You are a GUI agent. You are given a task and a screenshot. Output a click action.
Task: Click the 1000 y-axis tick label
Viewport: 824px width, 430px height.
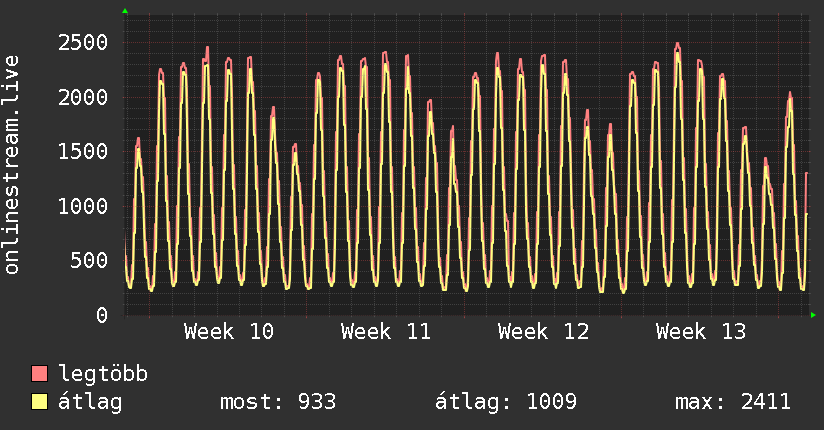point(83,206)
